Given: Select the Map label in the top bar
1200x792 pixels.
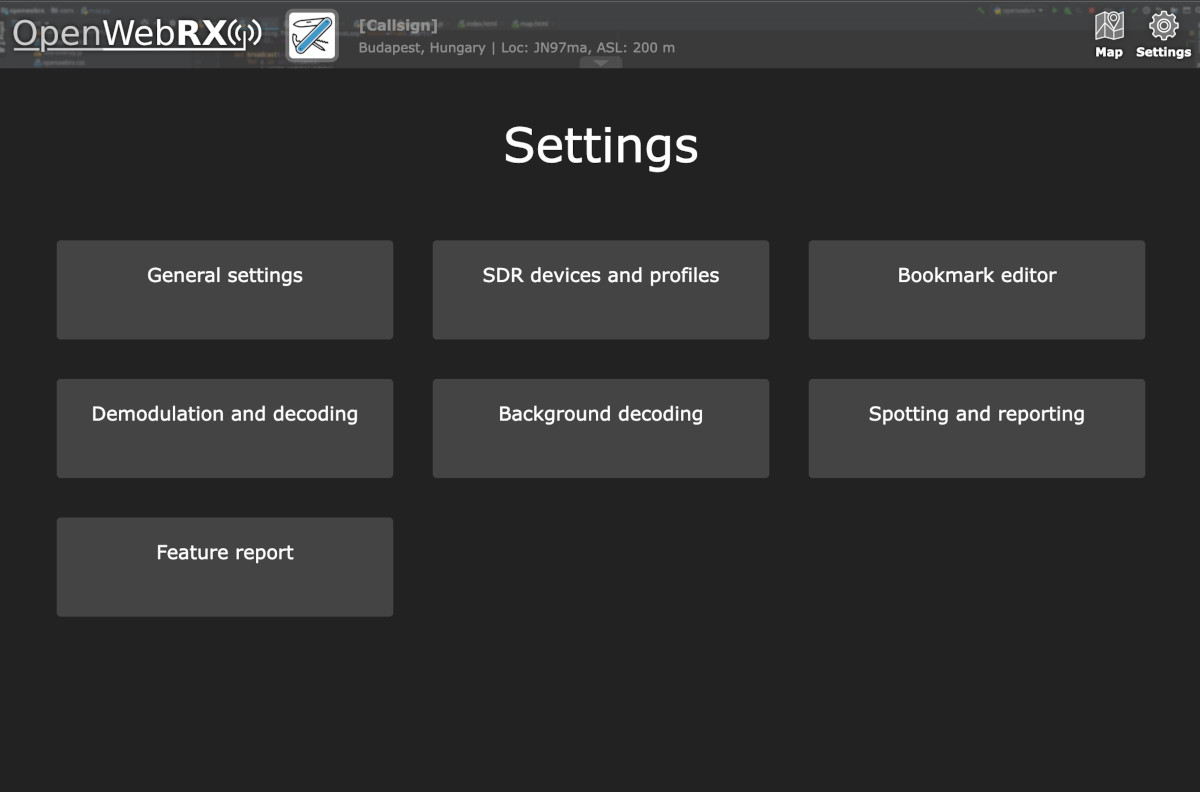Looking at the screenshot, I should click(x=1108, y=53).
